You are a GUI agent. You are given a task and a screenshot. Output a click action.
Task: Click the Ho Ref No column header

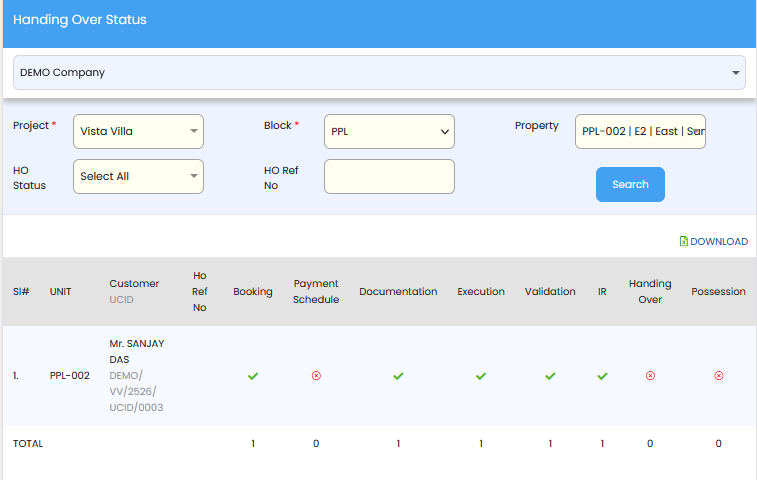(199, 291)
